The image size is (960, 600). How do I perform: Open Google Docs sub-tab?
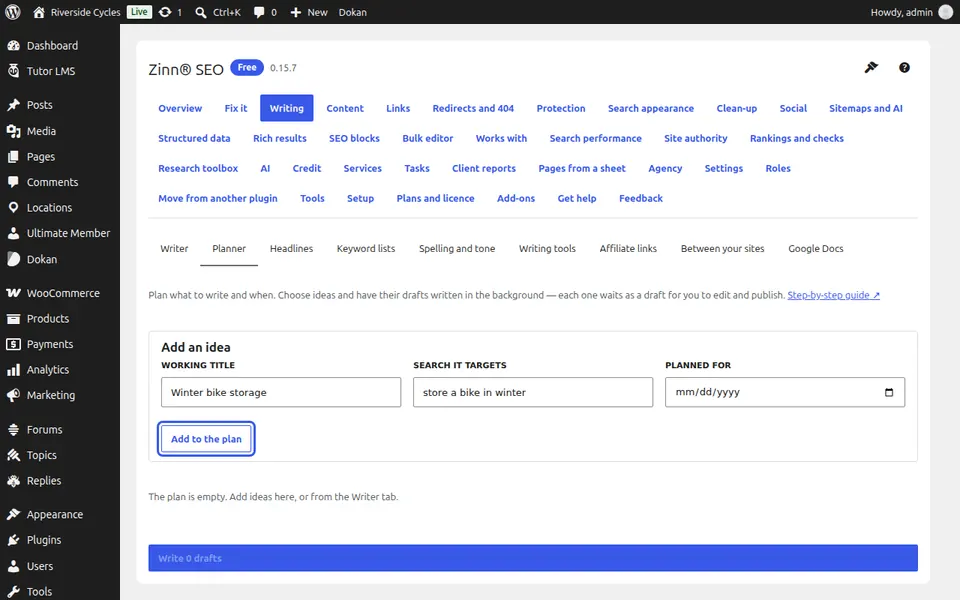(x=816, y=249)
